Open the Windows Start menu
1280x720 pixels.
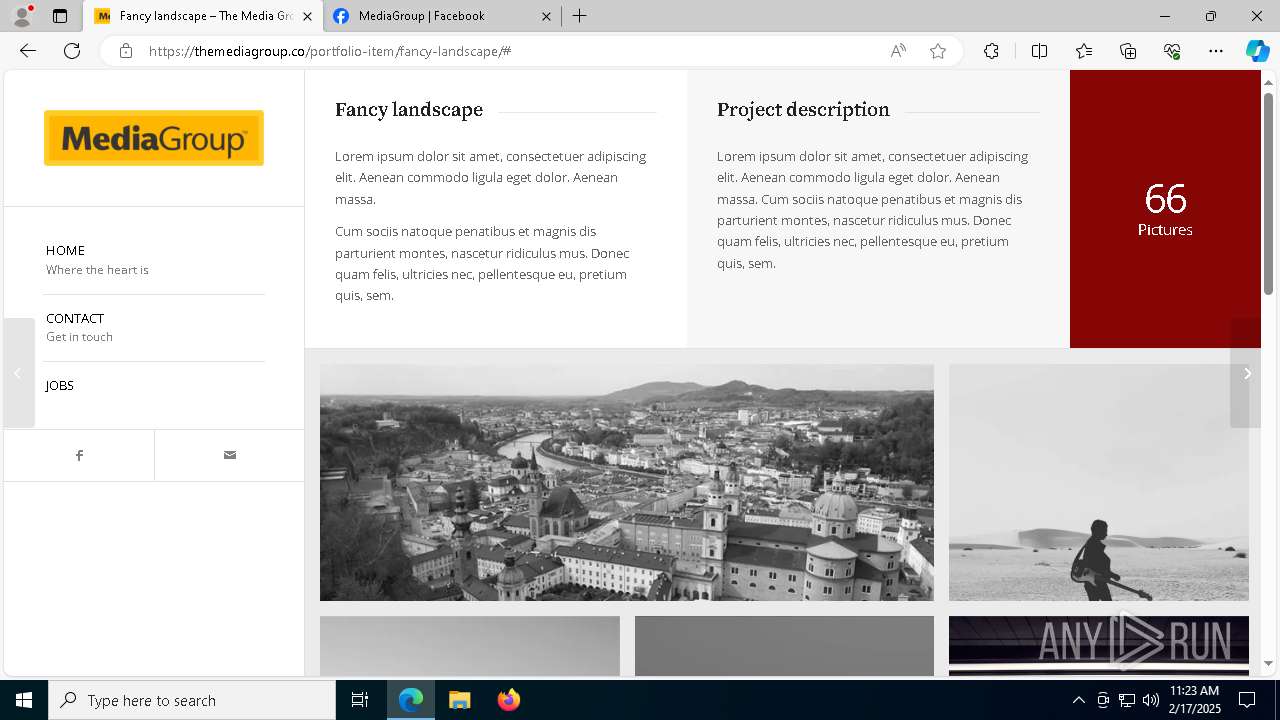click(24, 700)
